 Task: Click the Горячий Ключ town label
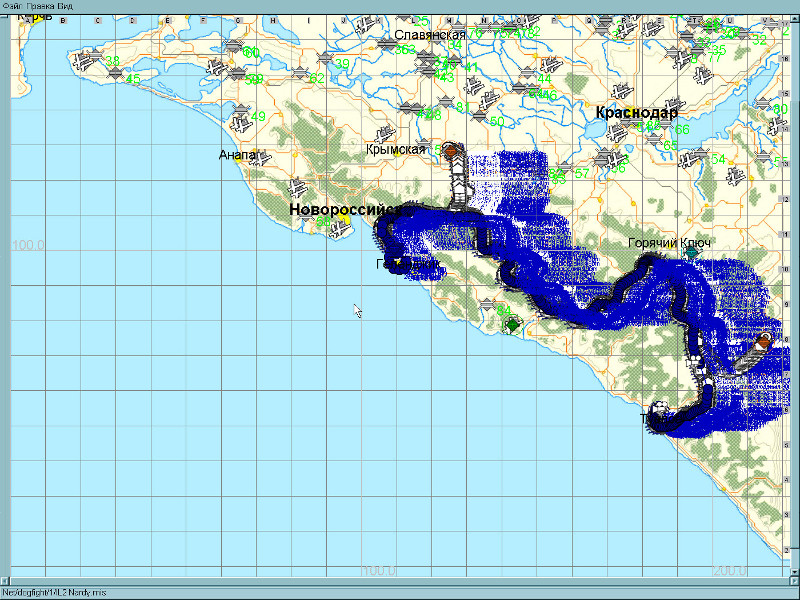pyautogui.click(x=669, y=243)
